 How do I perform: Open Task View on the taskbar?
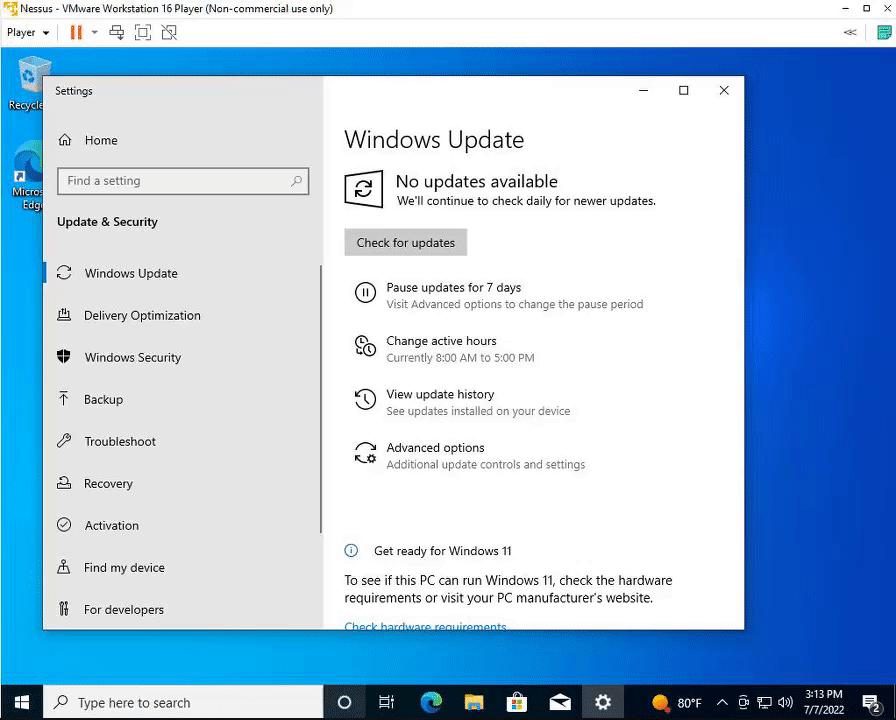(387, 702)
